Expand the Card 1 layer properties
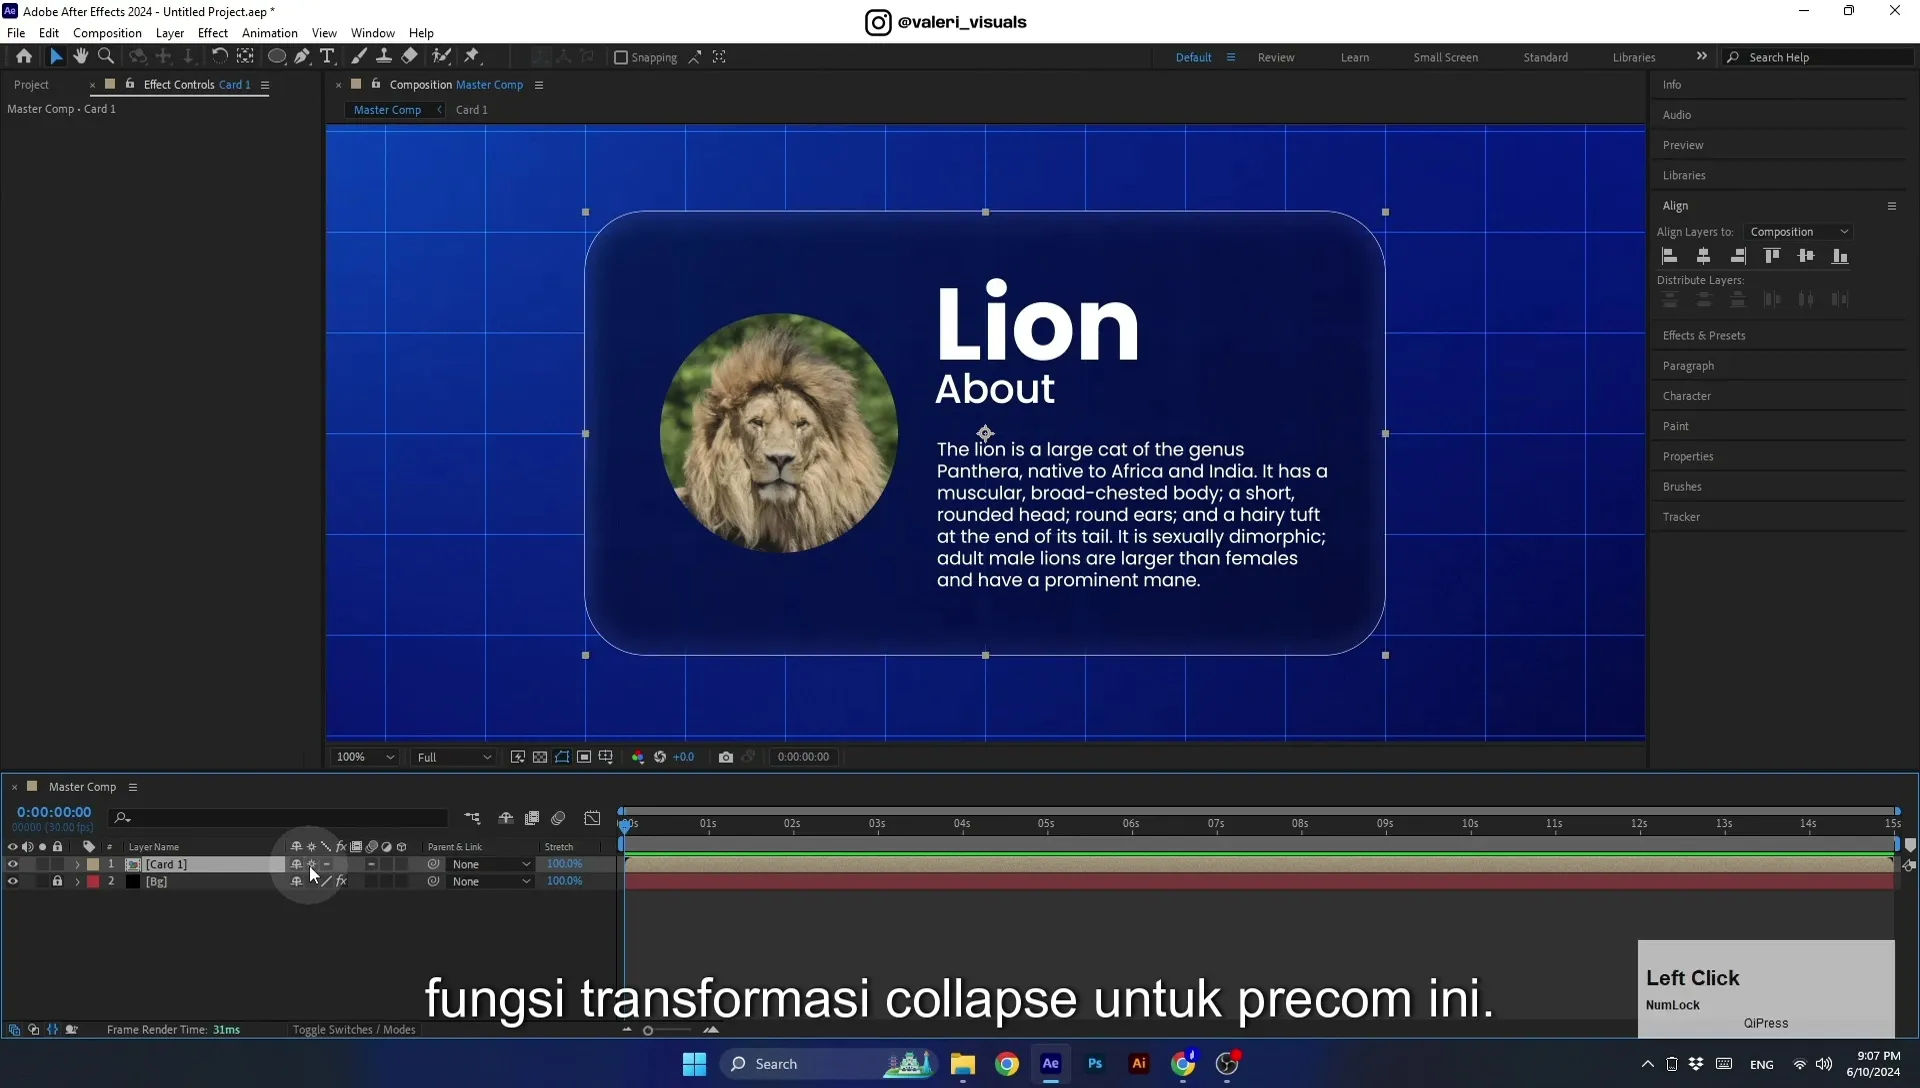1920x1088 pixels. [x=77, y=864]
